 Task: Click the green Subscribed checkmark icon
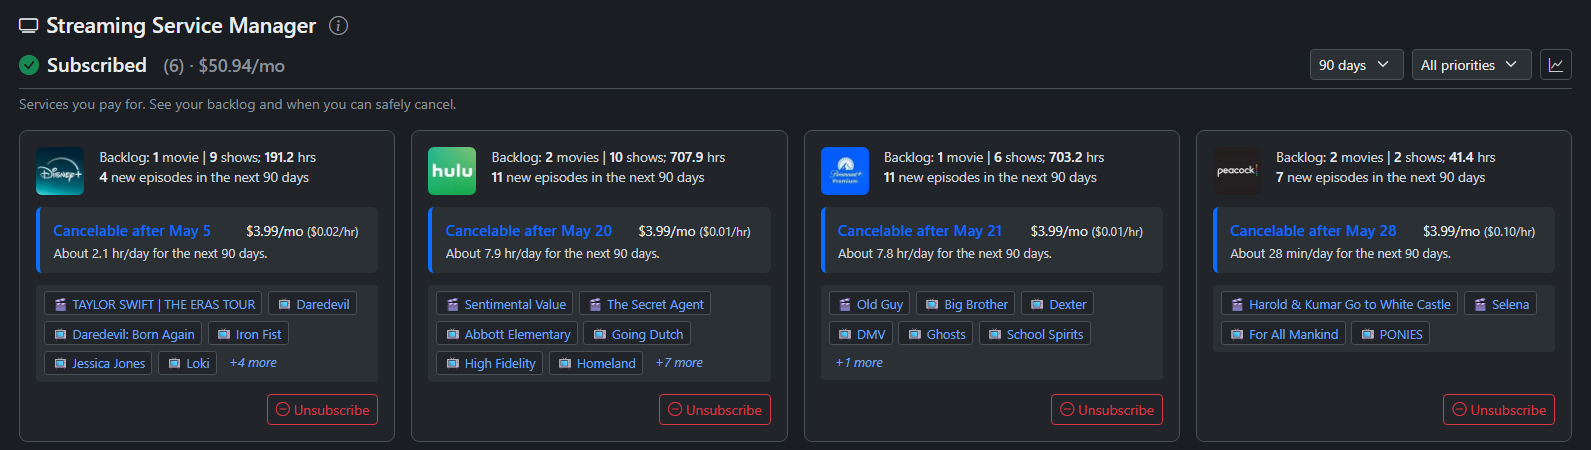point(29,66)
